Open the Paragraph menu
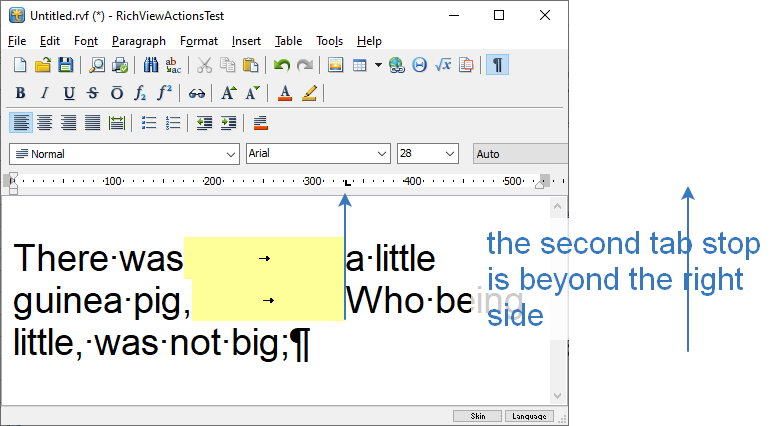The height and width of the screenshot is (426, 777). tap(139, 41)
